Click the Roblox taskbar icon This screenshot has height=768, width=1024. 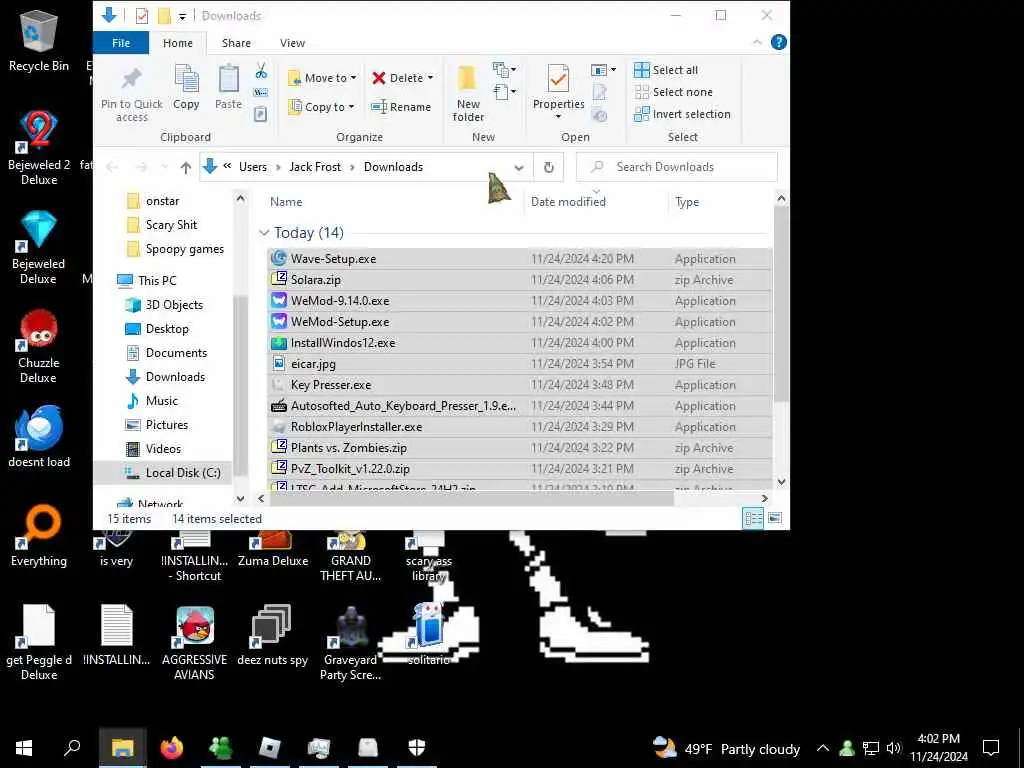[269, 747]
